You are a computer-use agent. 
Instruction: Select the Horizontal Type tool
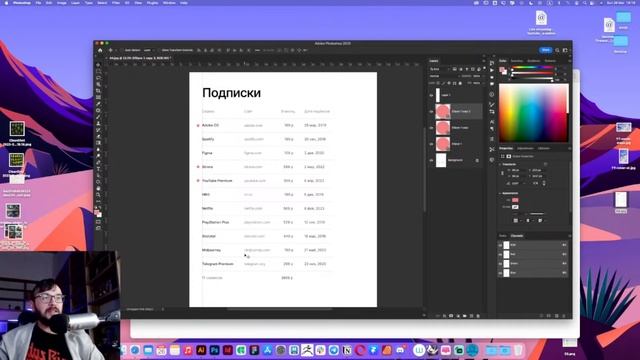click(98, 169)
